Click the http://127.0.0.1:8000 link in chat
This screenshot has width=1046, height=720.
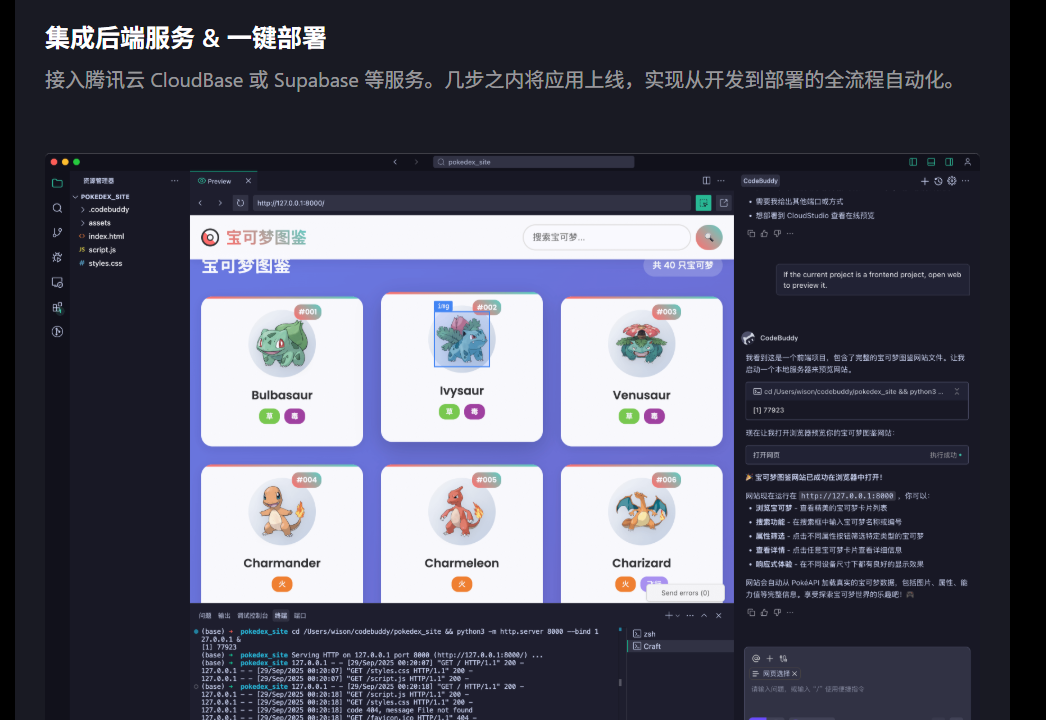[x=847, y=496]
